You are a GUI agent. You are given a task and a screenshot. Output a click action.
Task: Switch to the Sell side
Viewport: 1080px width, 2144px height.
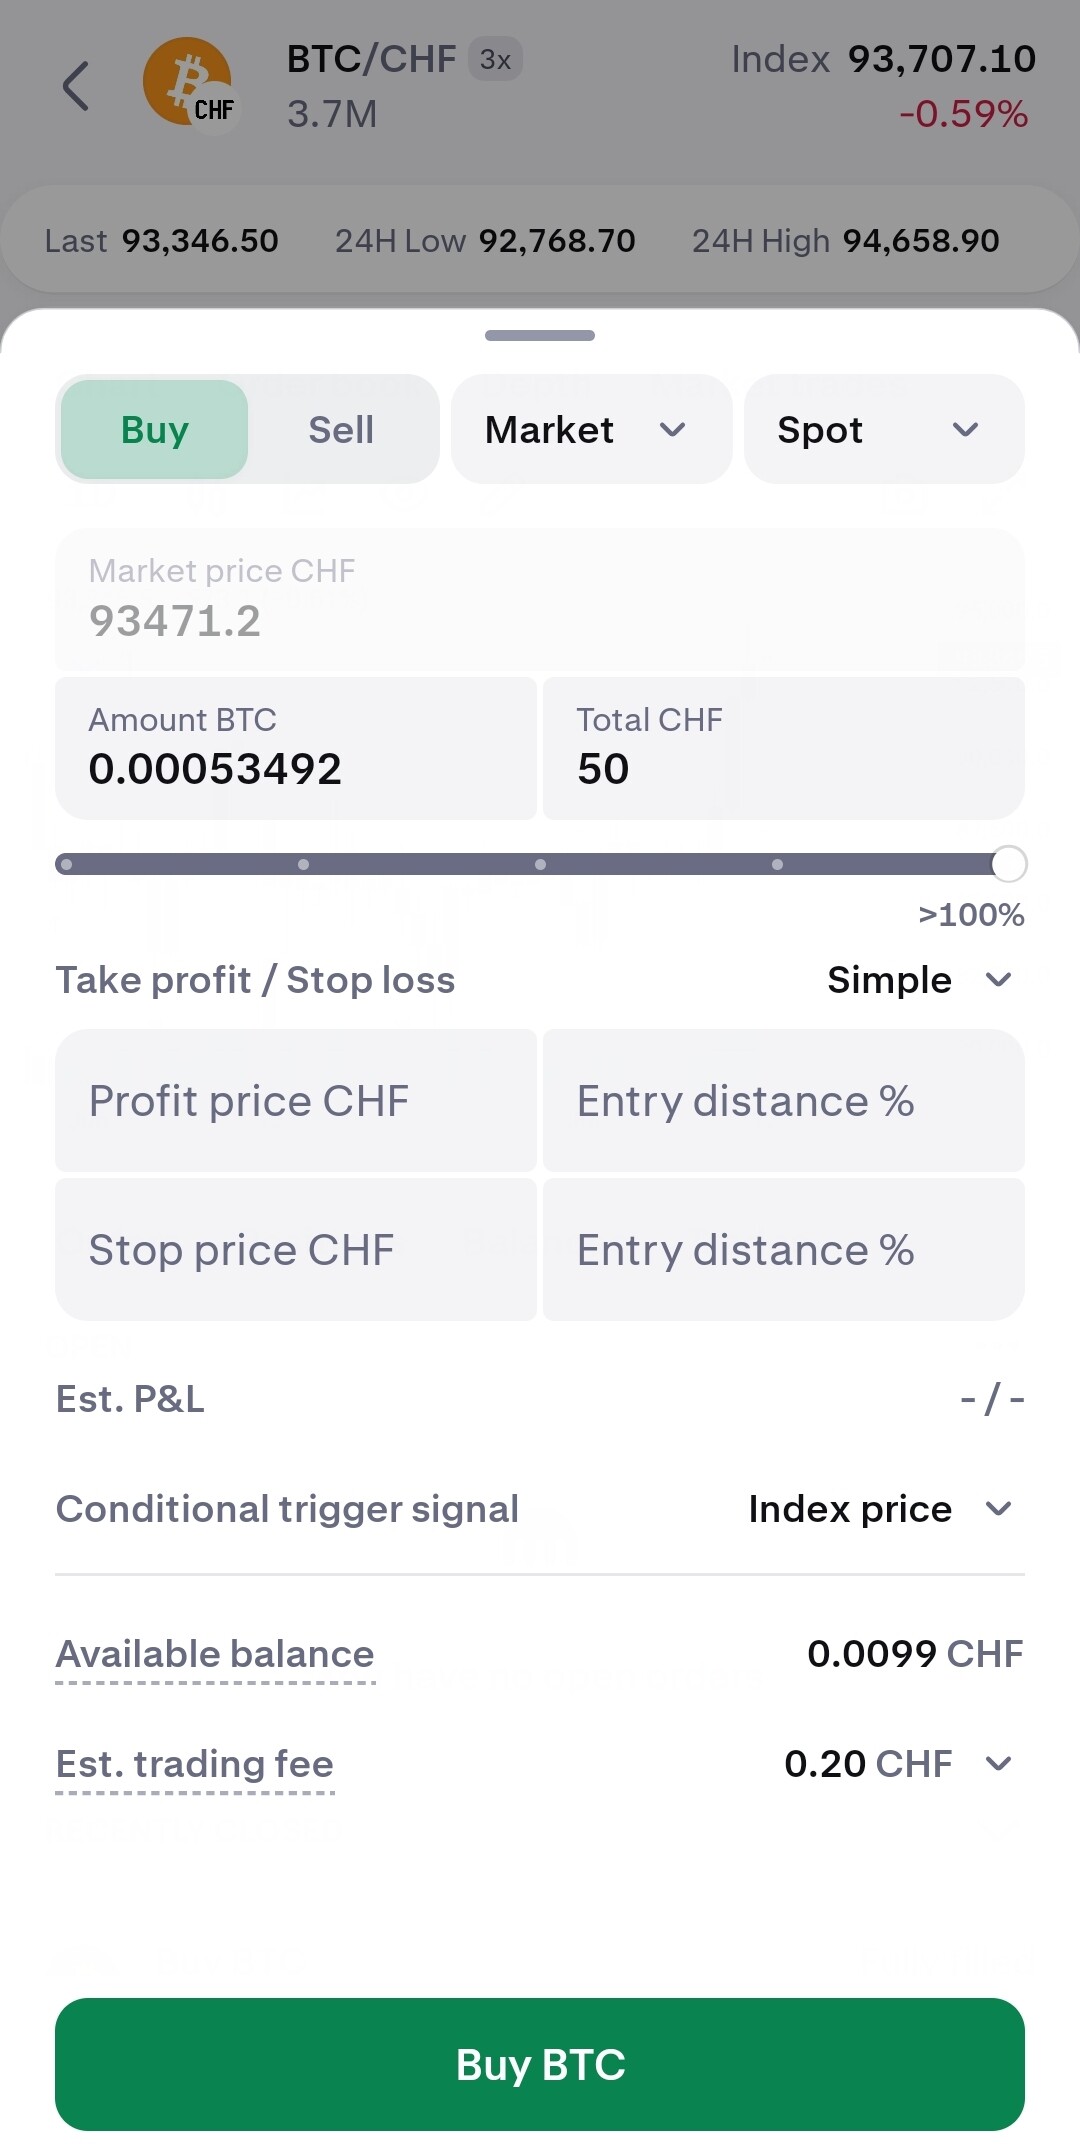point(341,430)
